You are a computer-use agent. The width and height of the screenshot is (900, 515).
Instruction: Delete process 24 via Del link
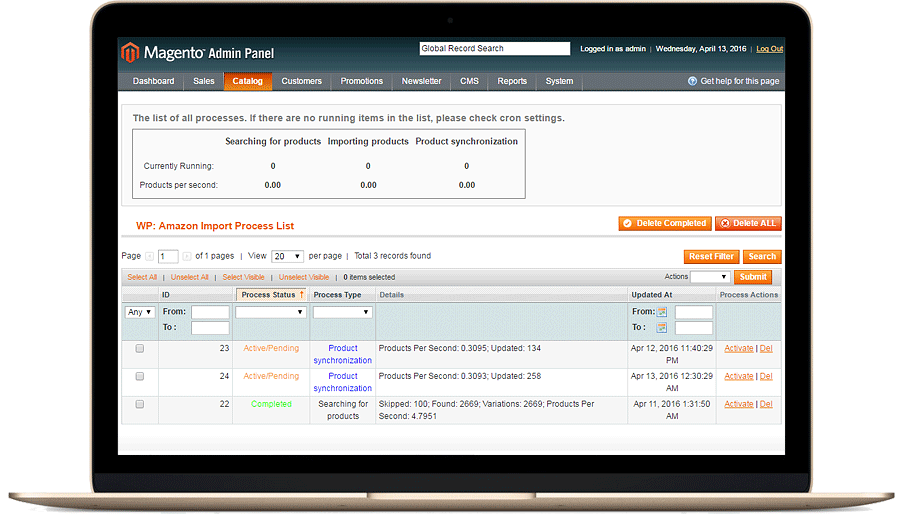click(766, 376)
